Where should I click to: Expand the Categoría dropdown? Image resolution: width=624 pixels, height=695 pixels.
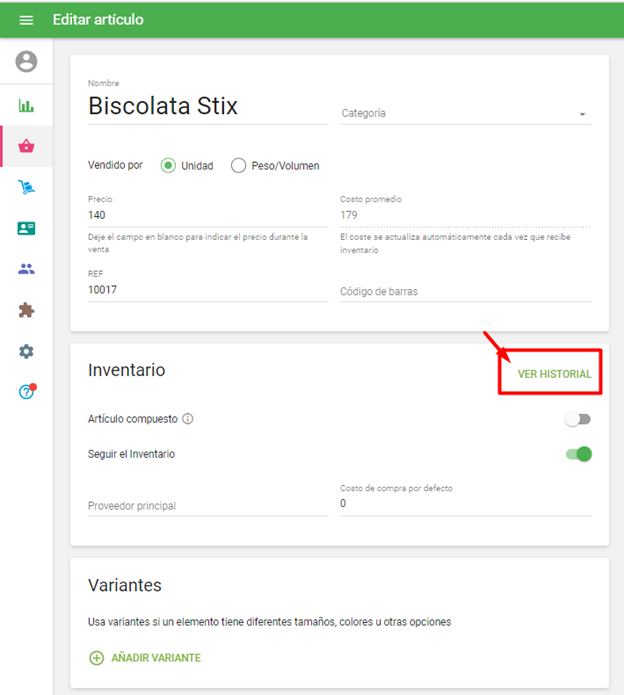click(466, 114)
